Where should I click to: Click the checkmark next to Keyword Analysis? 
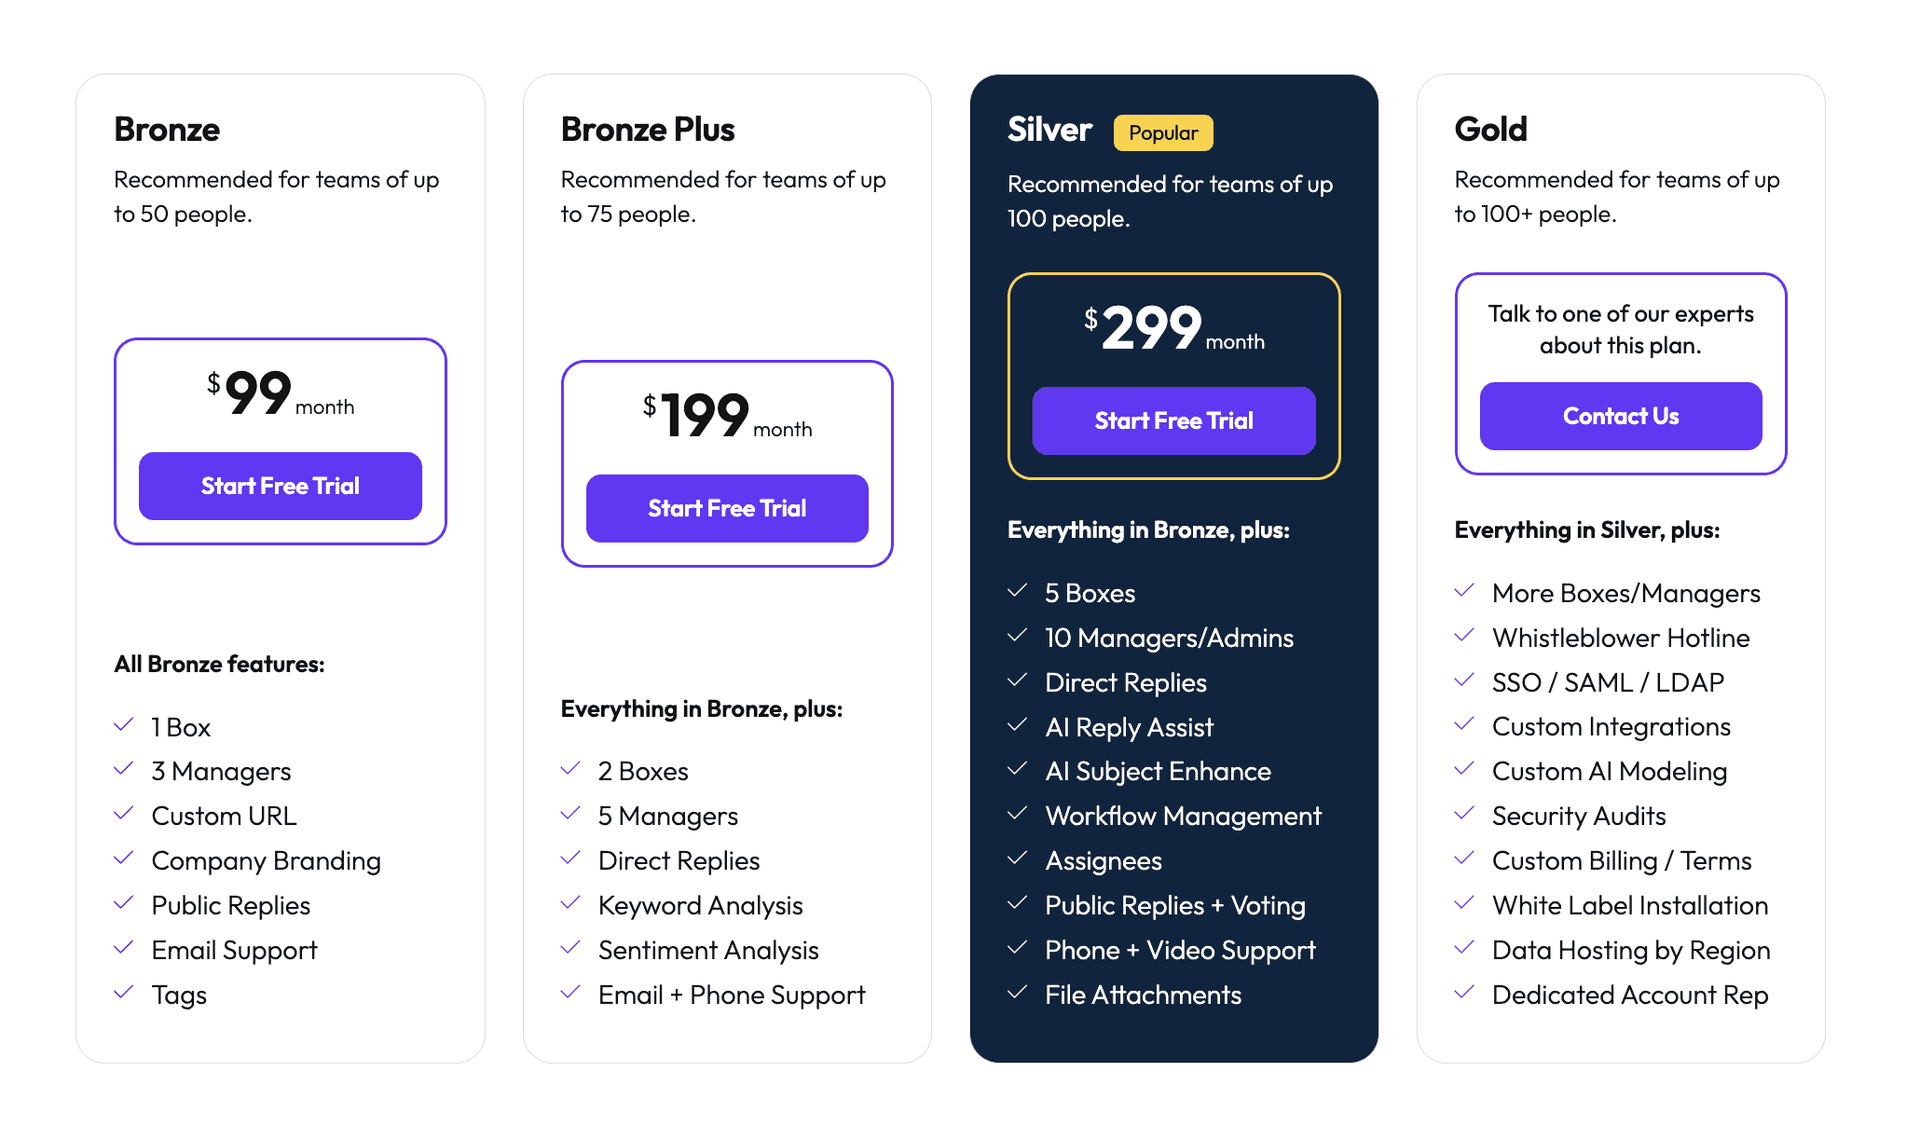(571, 903)
